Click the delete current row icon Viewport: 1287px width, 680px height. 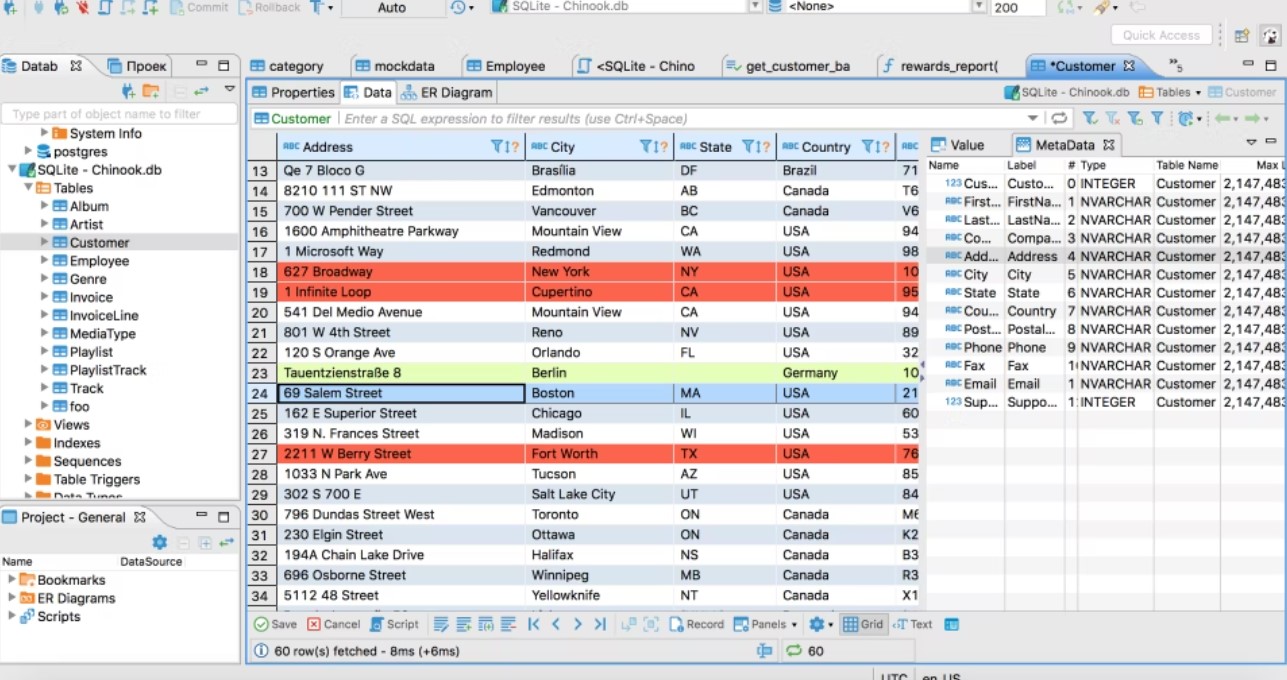tap(509, 624)
